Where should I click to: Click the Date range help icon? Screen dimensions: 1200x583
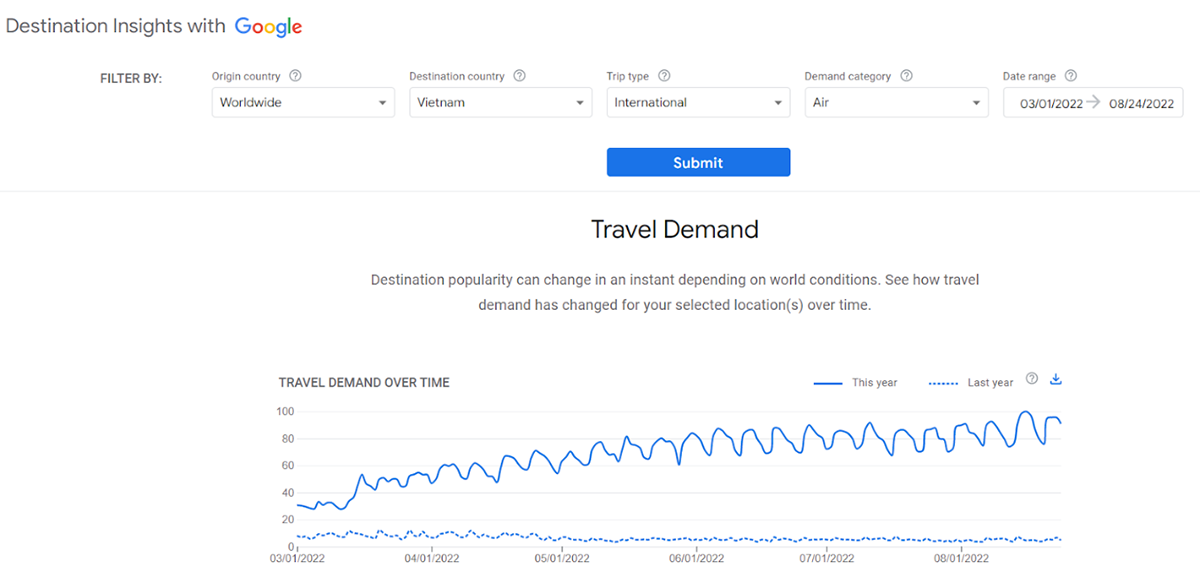coord(1070,76)
